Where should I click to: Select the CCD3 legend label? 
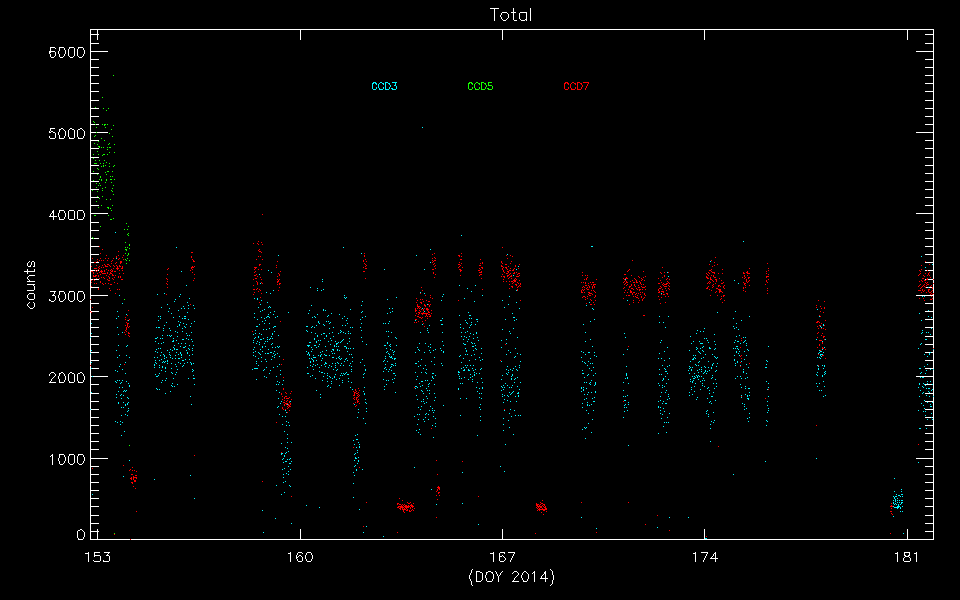[x=384, y=86]
